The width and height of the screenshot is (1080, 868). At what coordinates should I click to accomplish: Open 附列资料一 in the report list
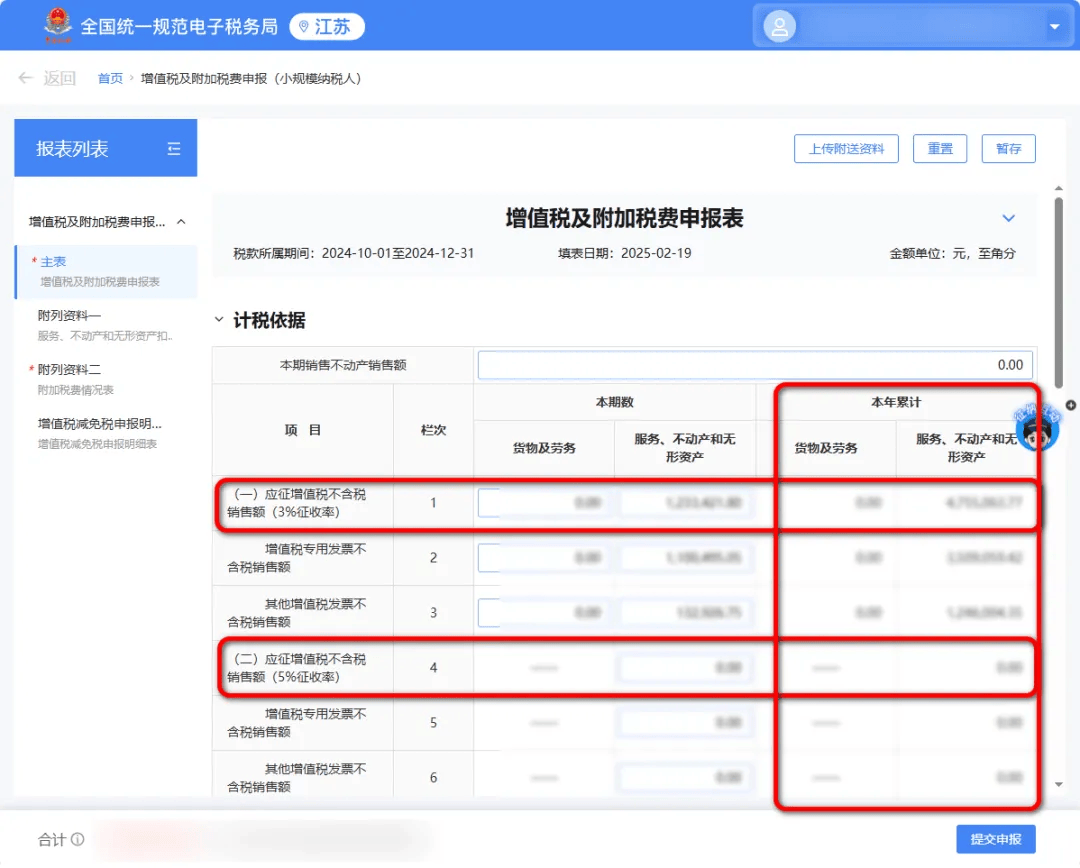107,325
